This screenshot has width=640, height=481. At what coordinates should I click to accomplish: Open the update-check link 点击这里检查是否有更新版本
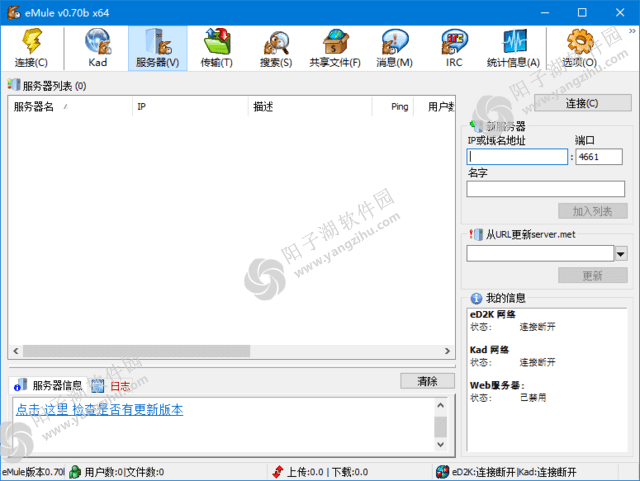pyautogui.click(x=100, y=410)
